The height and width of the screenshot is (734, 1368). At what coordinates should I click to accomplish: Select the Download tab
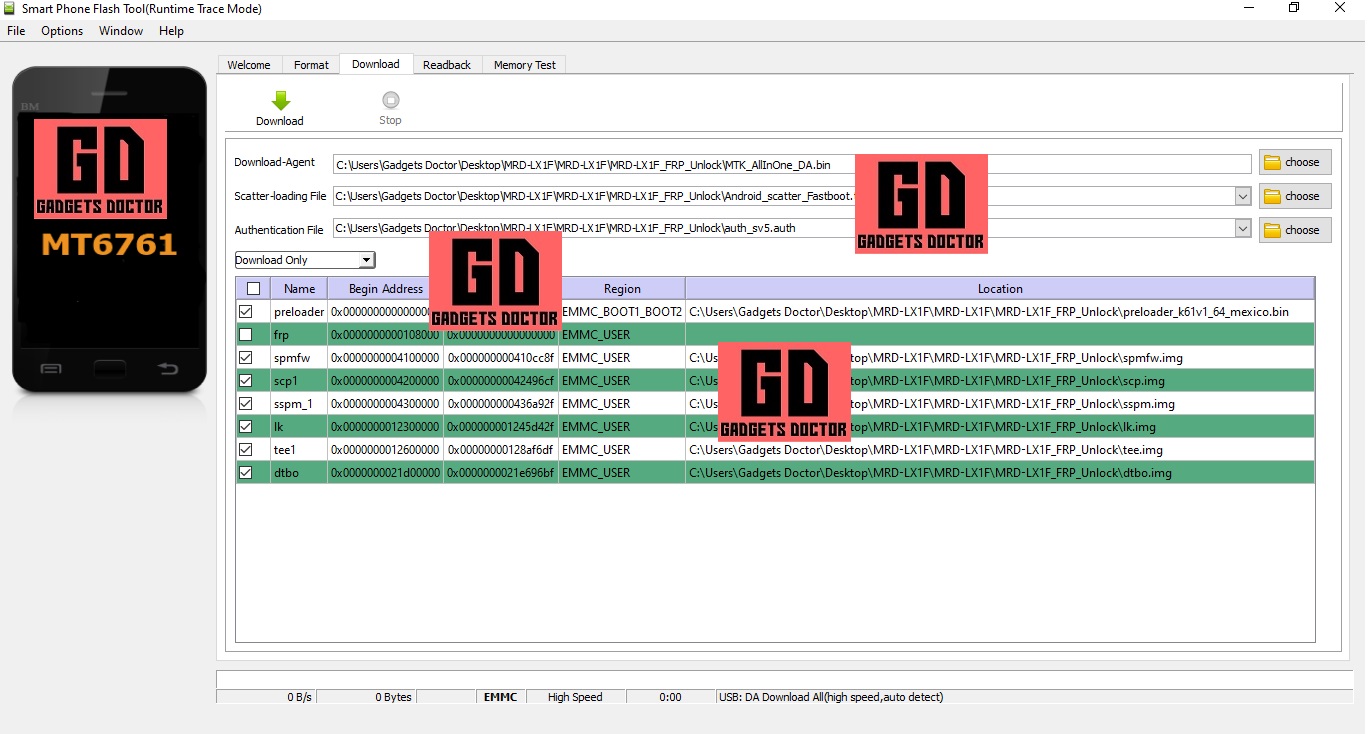point(376,64)
